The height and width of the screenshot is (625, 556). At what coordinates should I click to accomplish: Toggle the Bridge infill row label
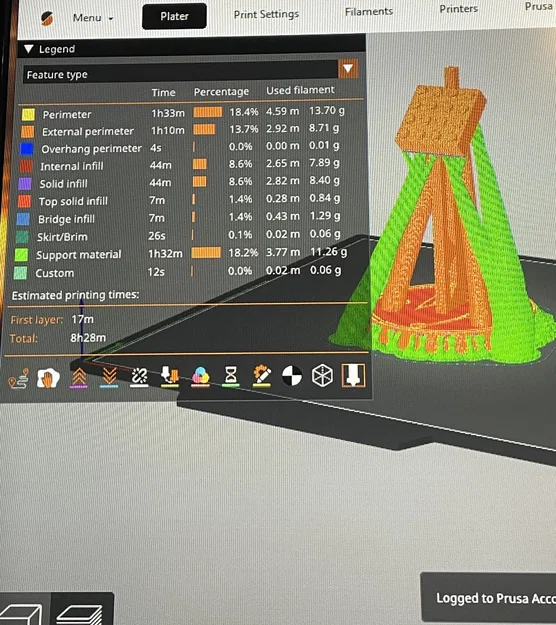(x=66, y=219)
